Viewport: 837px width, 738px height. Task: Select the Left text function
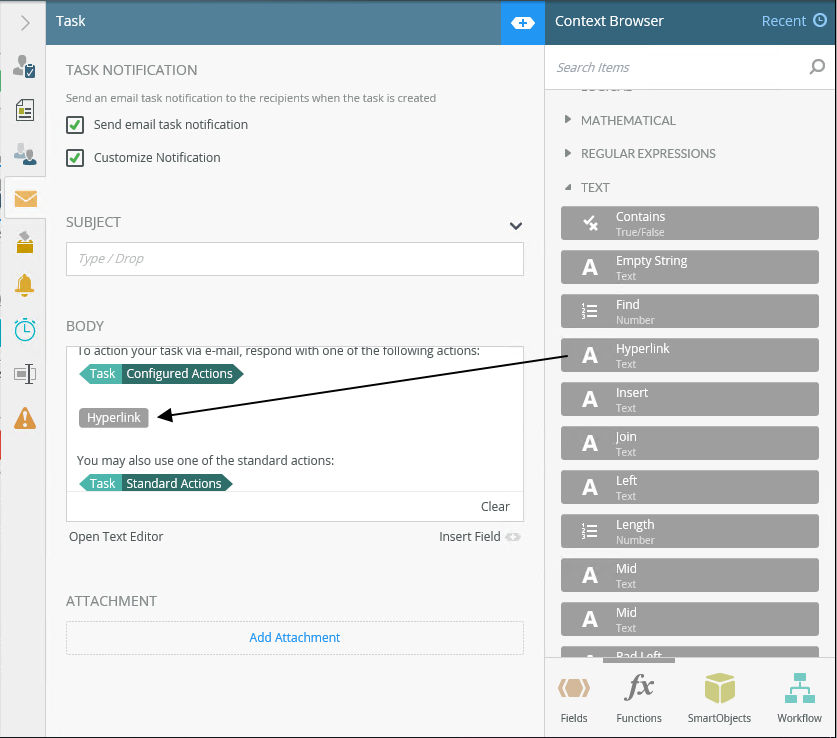(x=690, y=487)
